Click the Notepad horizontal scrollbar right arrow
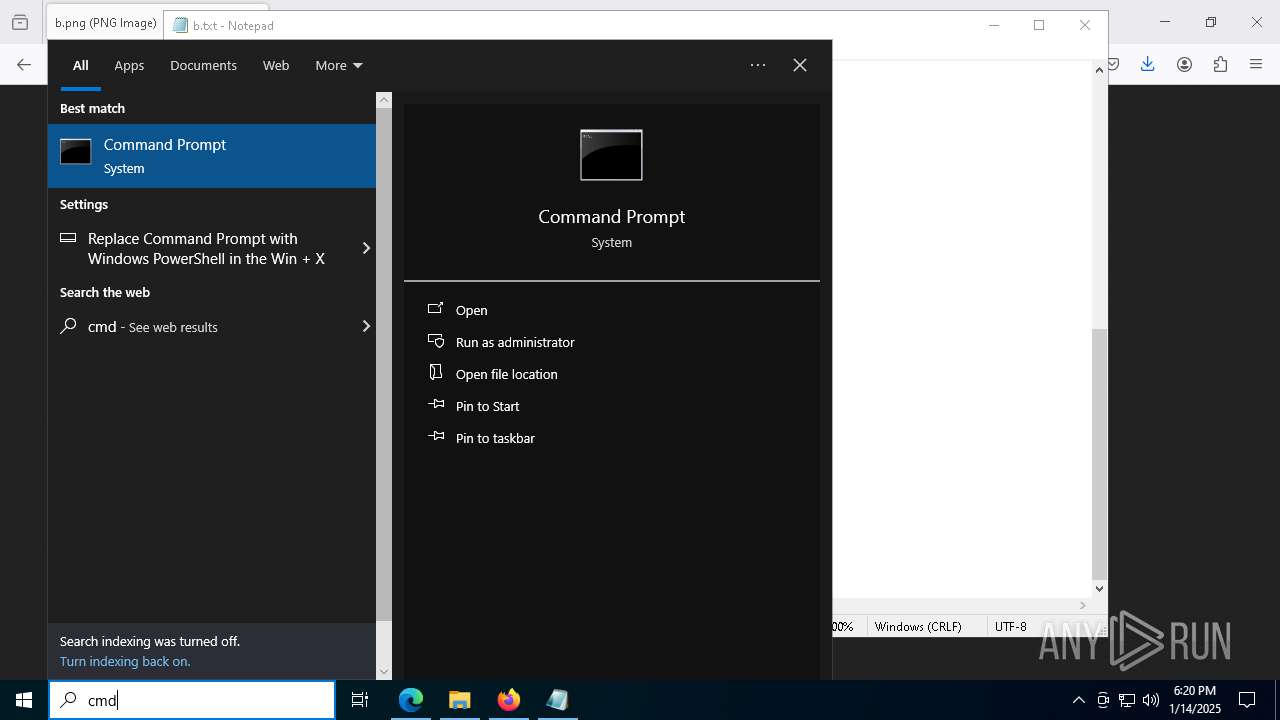1280x720 pixels. click(1082, 605)
